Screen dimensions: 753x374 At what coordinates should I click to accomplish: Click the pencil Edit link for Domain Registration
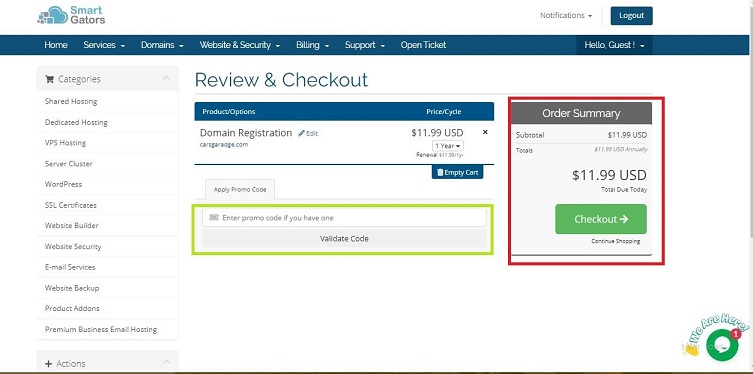pos(308,133)
